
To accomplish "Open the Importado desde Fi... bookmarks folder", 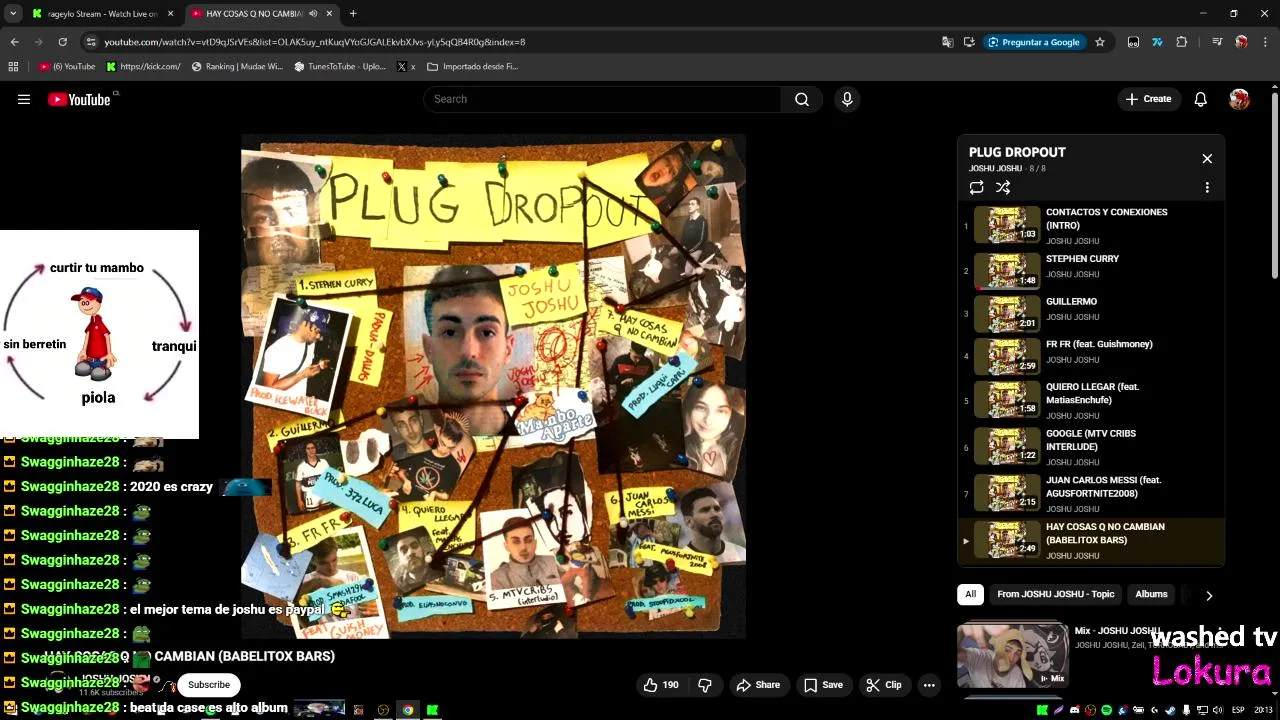I will 472,67.
